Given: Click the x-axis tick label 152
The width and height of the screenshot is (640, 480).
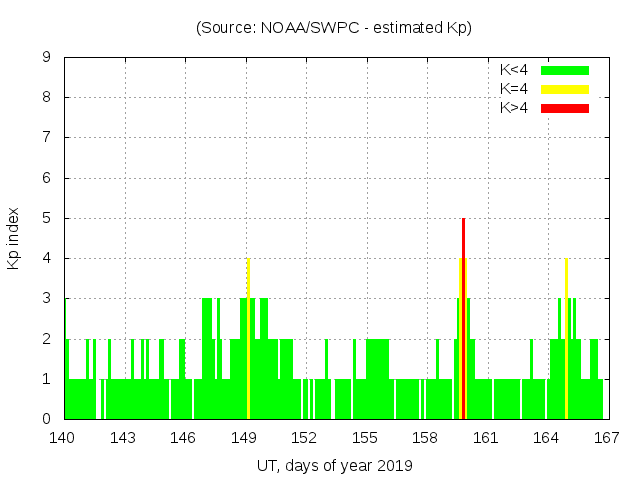Looking at the screenshot, I should click(305, 438).
